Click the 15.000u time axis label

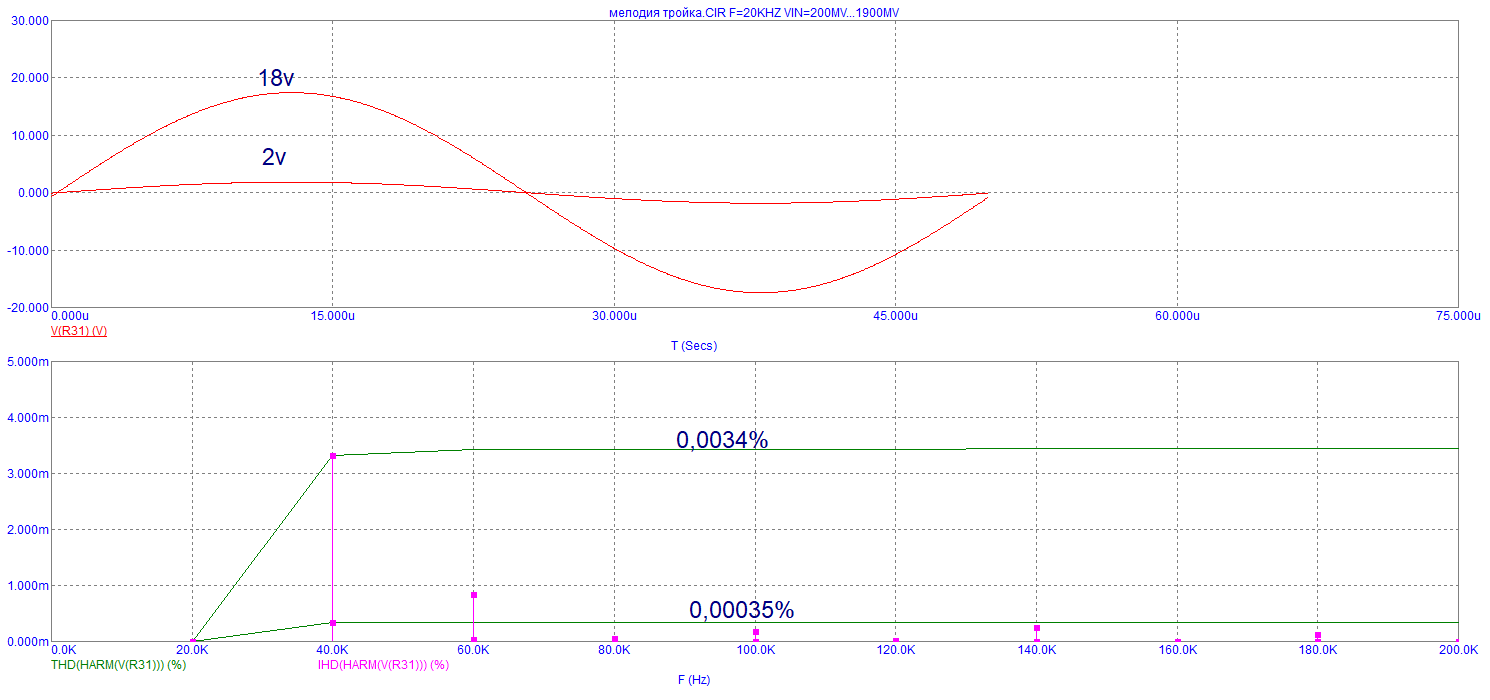tap(332, 316)
